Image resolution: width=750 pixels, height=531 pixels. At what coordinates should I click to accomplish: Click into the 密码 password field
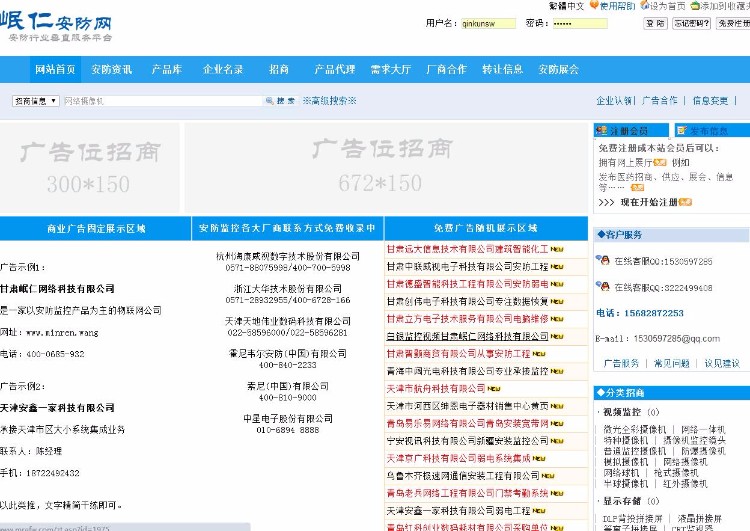point(579,23)
